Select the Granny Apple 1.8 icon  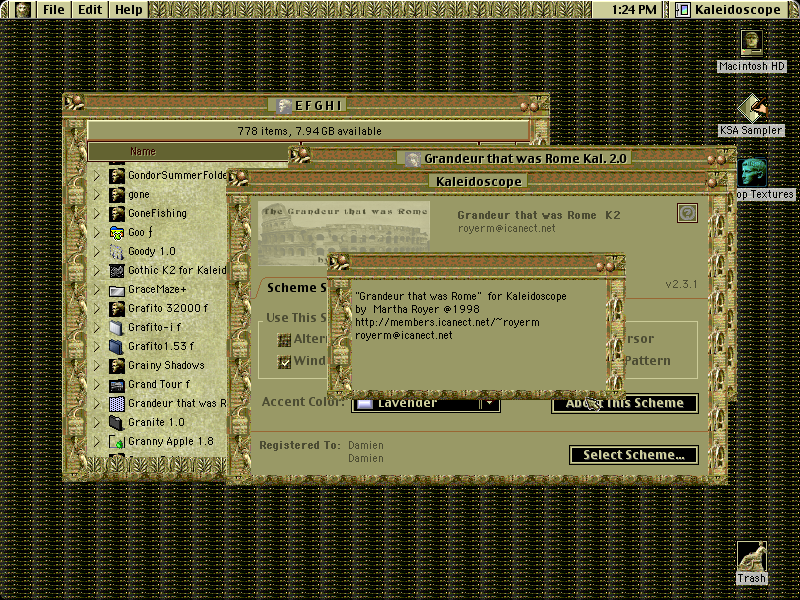pyautogui.click(x=117, y=442)
